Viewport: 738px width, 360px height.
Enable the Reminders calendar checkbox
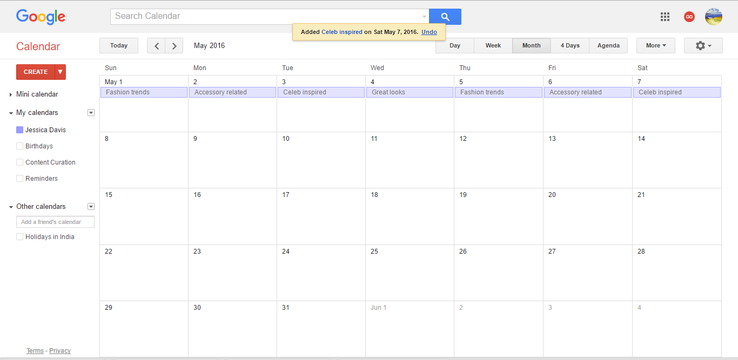click(19, 178)
